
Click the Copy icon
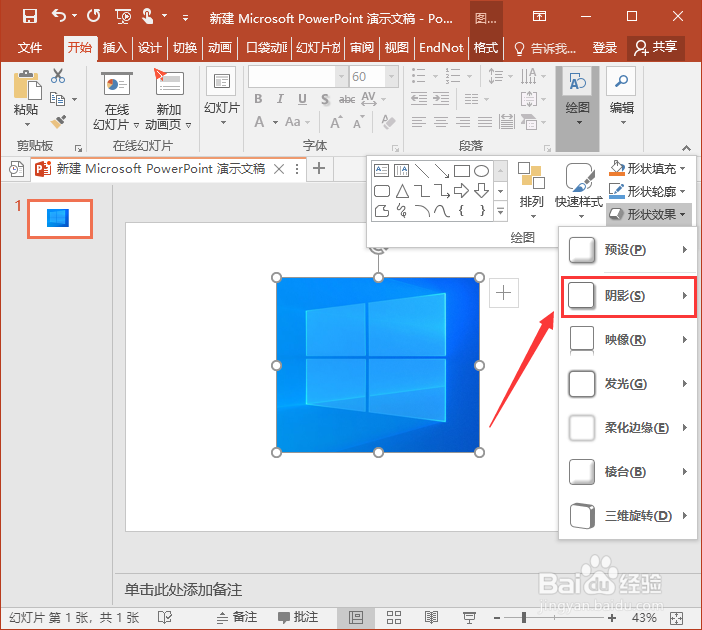point(58,99)
